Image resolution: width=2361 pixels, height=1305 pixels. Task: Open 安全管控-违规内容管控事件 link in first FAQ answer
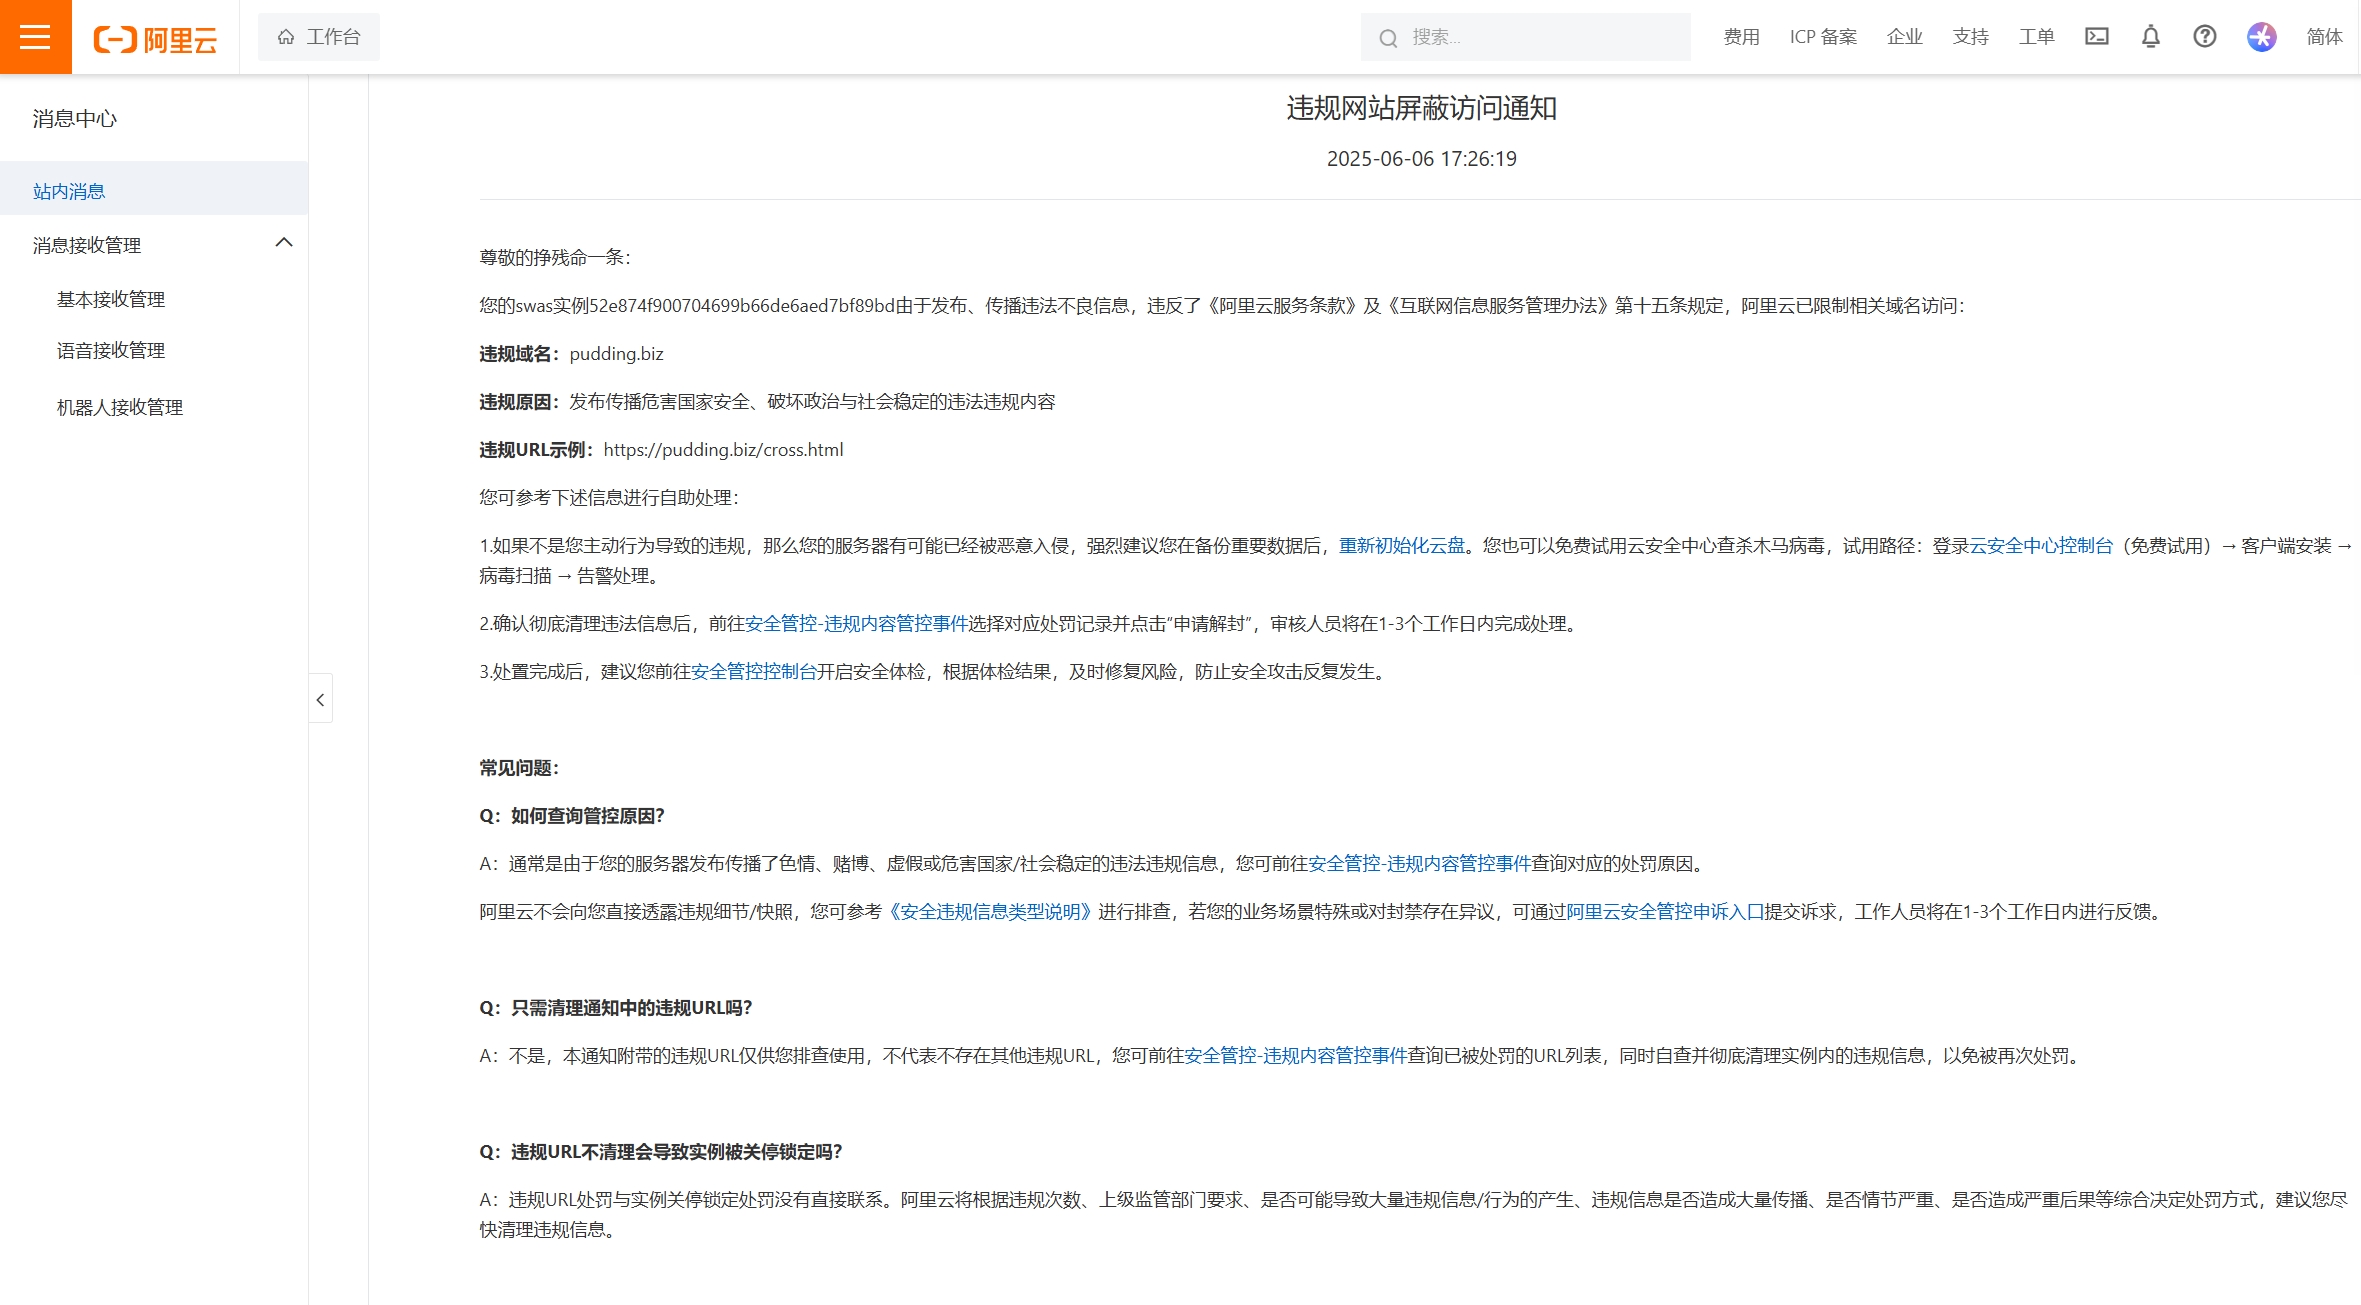[1419, 863]
